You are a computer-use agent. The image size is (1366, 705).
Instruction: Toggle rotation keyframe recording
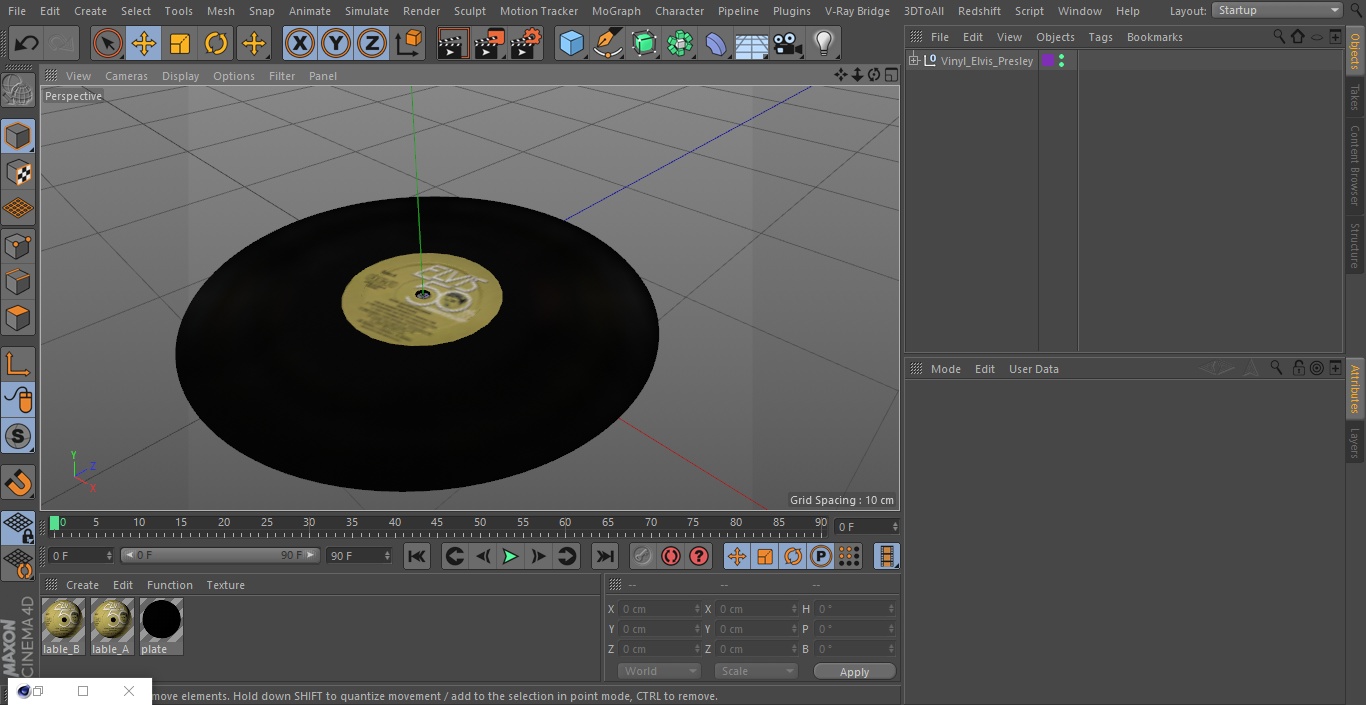[793, 556]
